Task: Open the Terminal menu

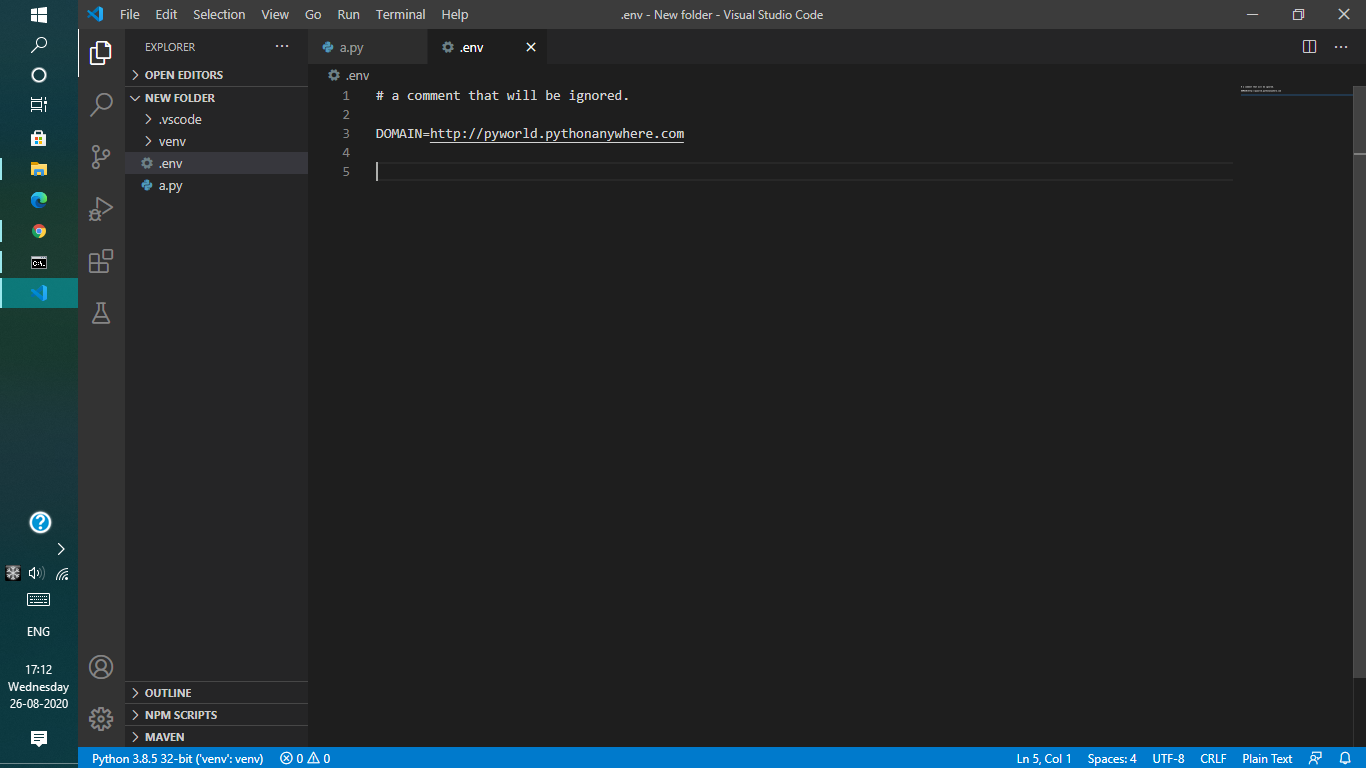Action: tap(400, 14)
